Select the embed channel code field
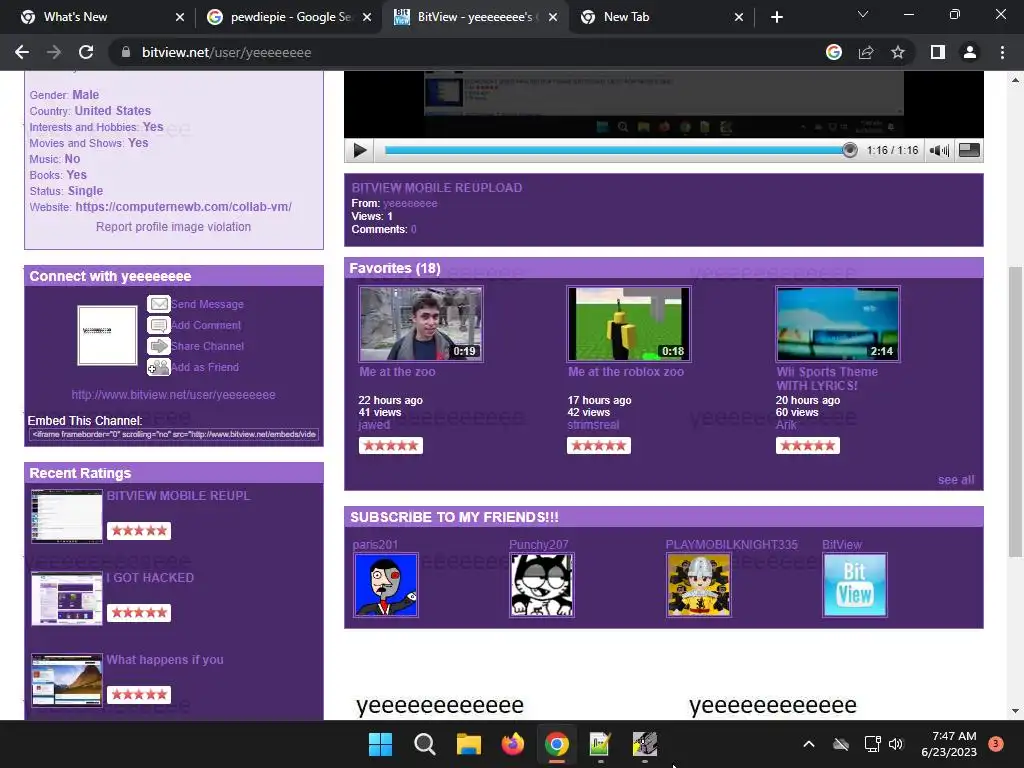Image resolution: width=1024 pixels, height=768 pixels. 174,434
